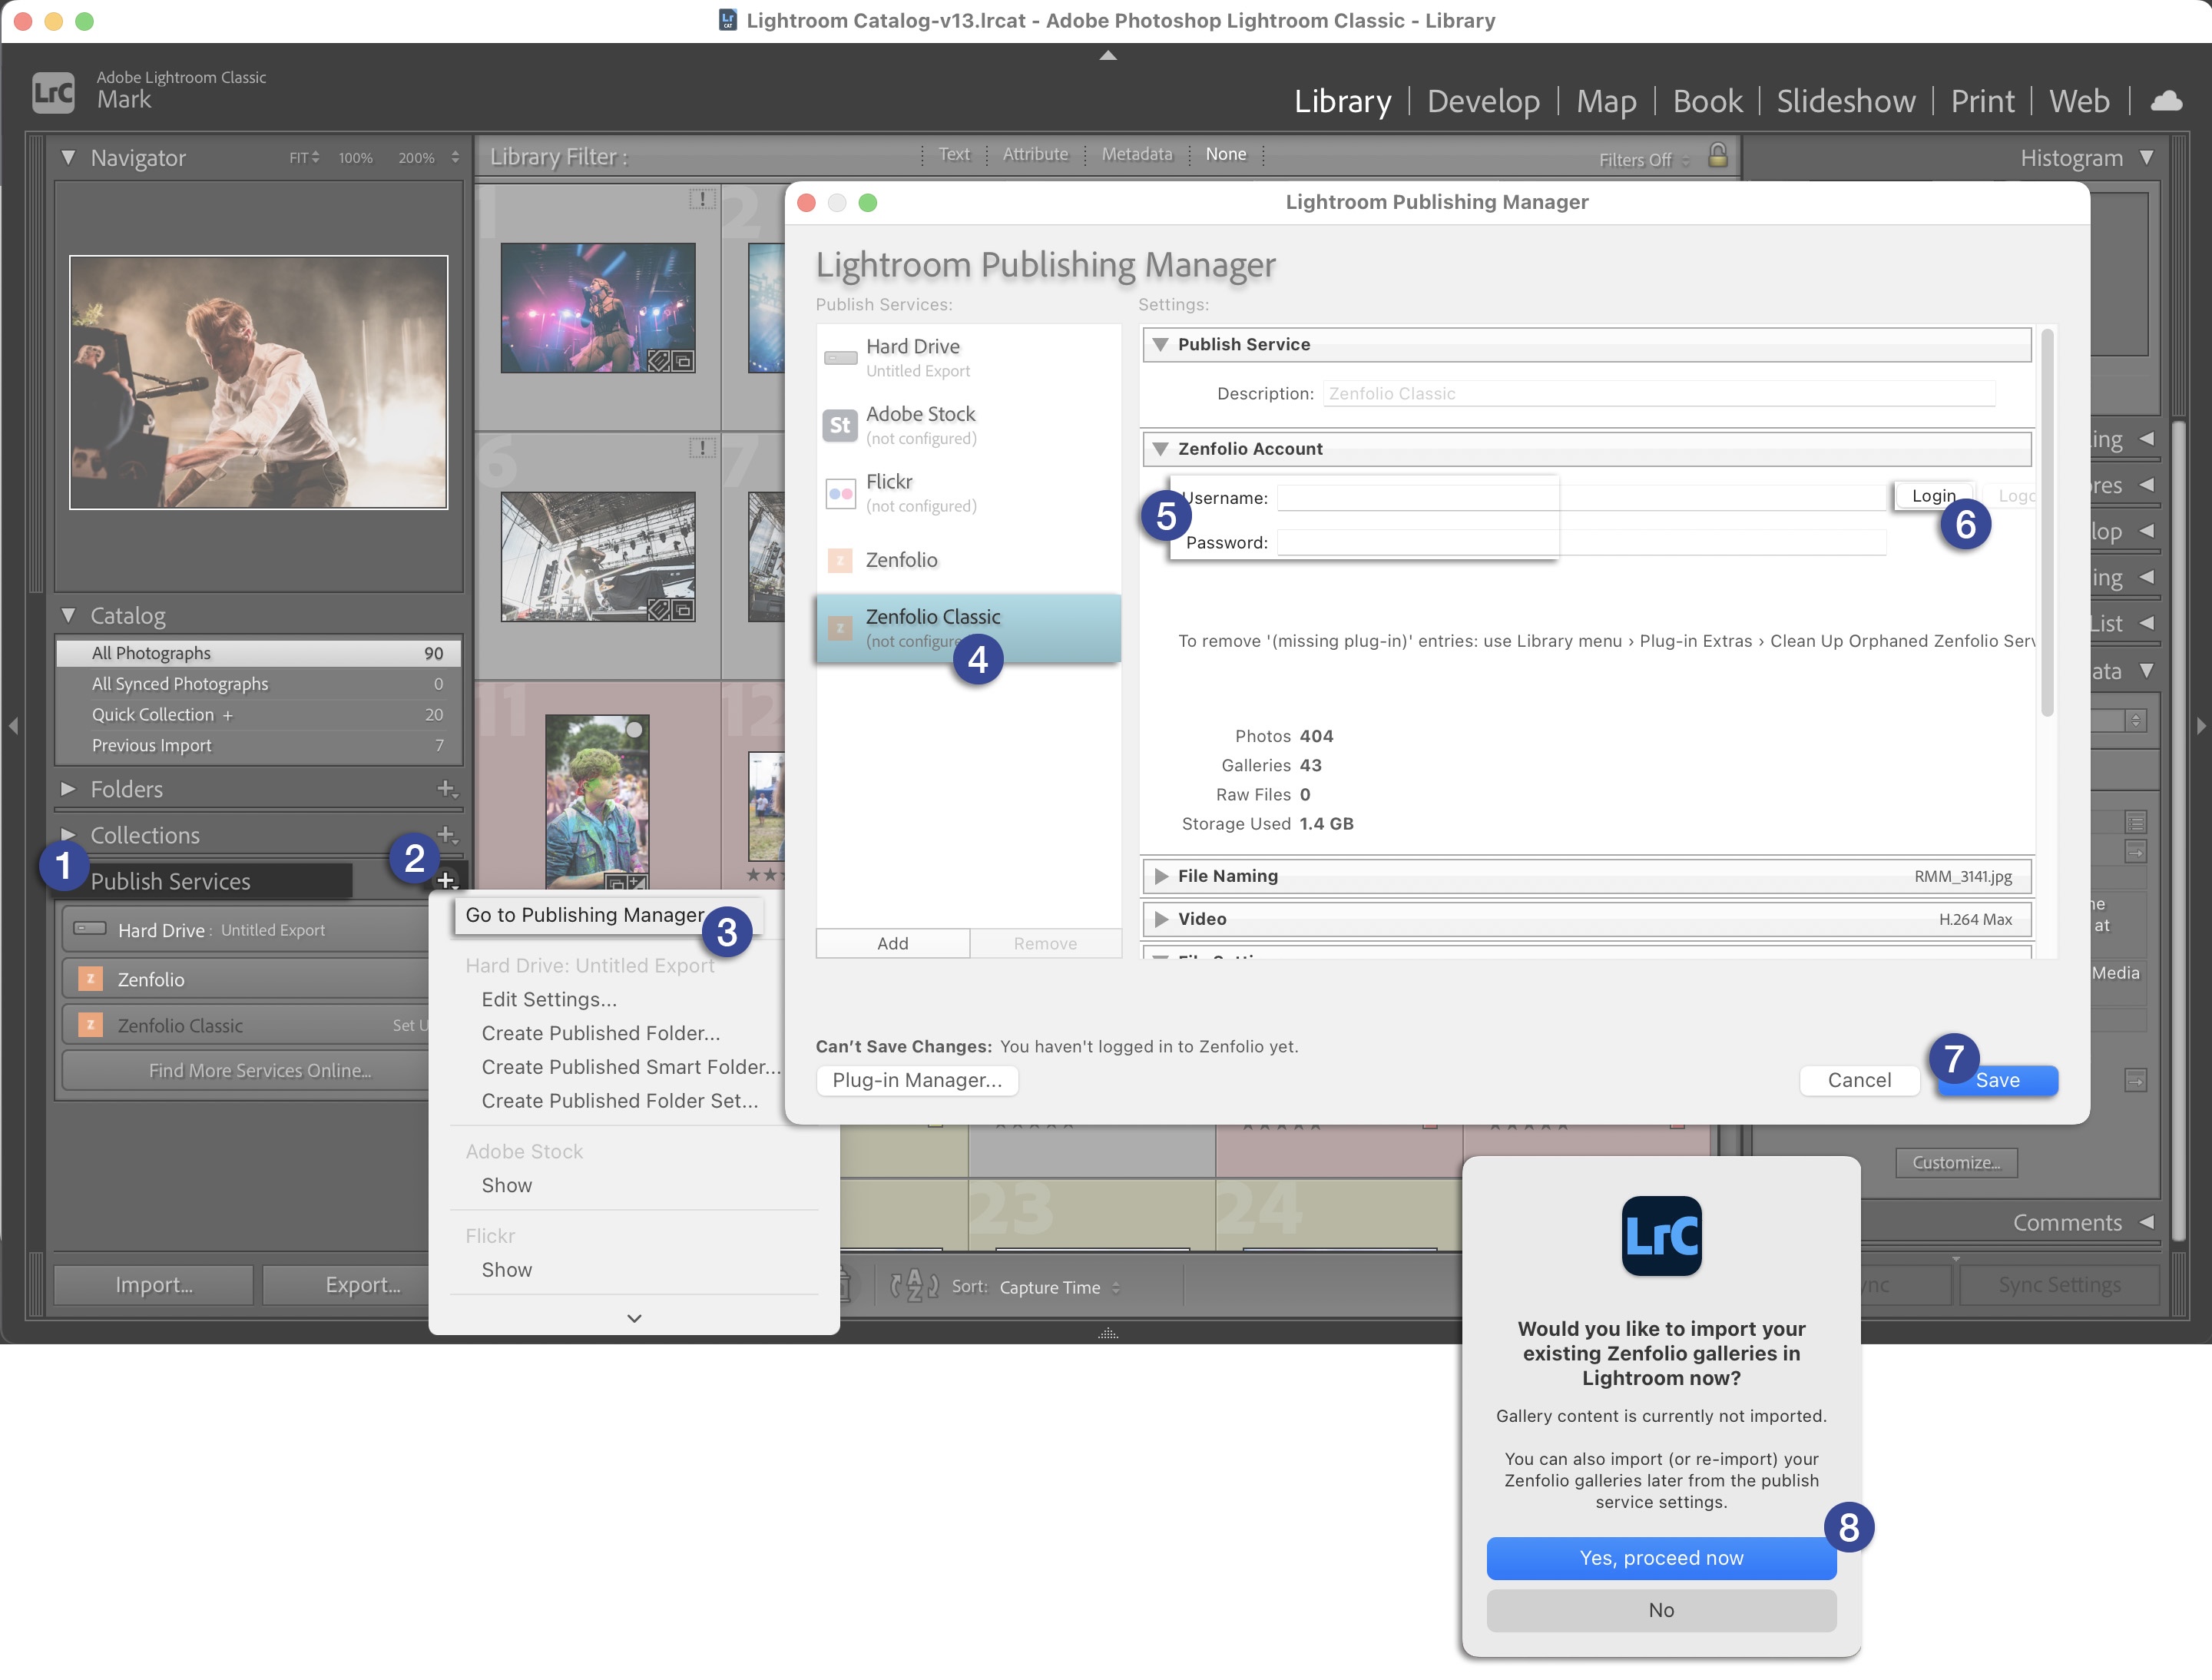Click No in the import galleries dialog

1661,1610
